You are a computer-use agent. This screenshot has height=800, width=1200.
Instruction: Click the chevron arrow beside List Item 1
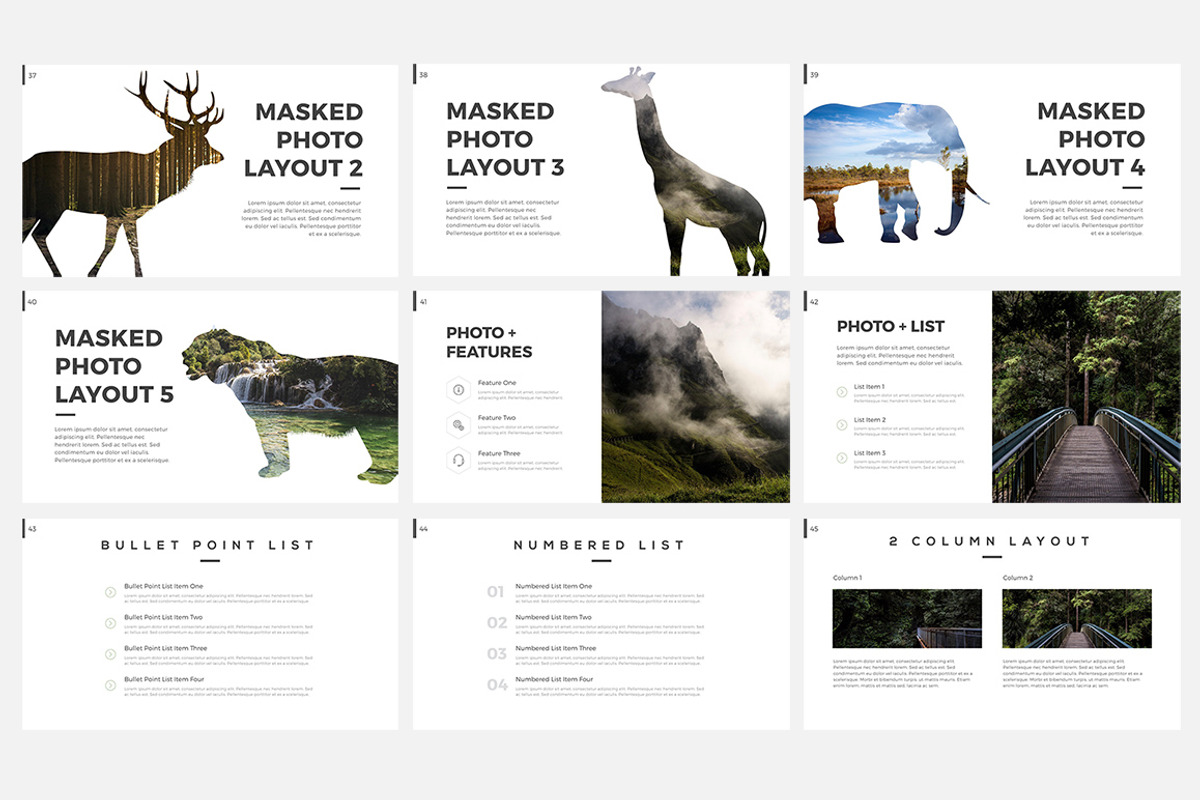tap(842, 391)
